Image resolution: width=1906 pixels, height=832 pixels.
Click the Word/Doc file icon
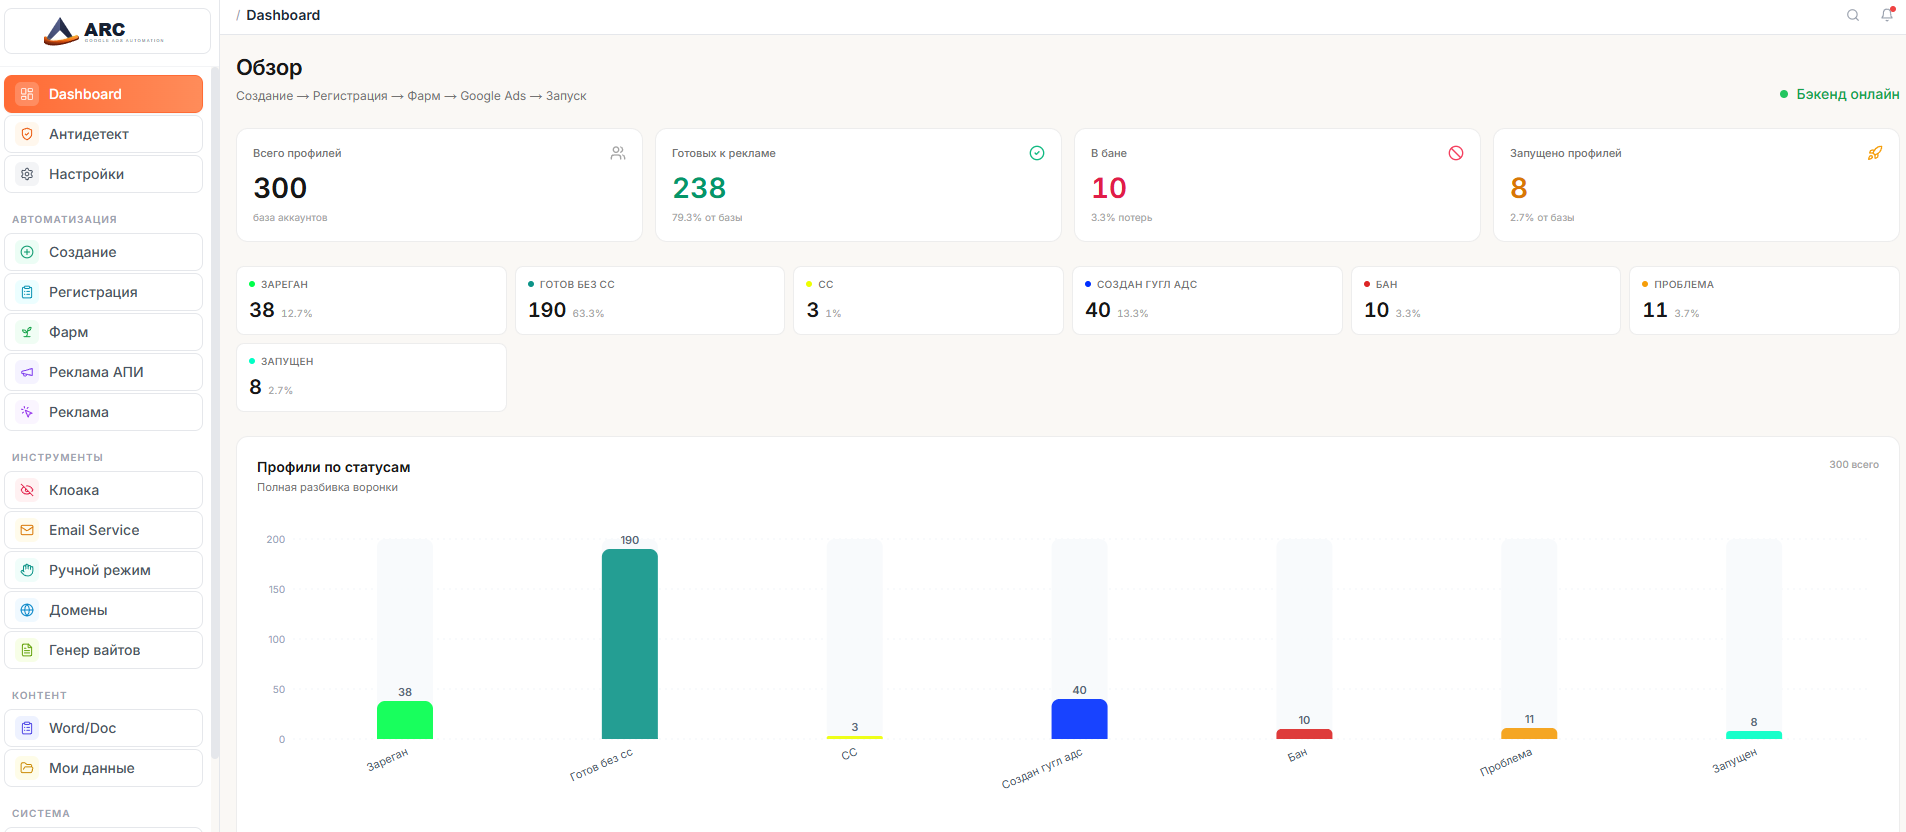(27, 728)
